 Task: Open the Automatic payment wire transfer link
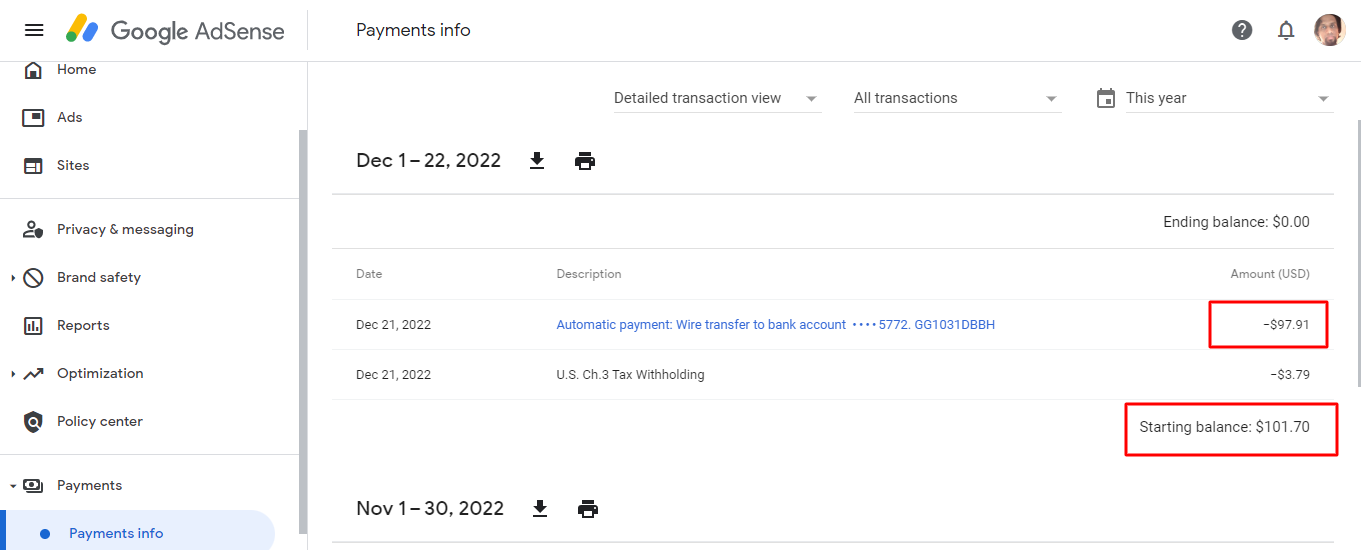click(x=775, y=325)
